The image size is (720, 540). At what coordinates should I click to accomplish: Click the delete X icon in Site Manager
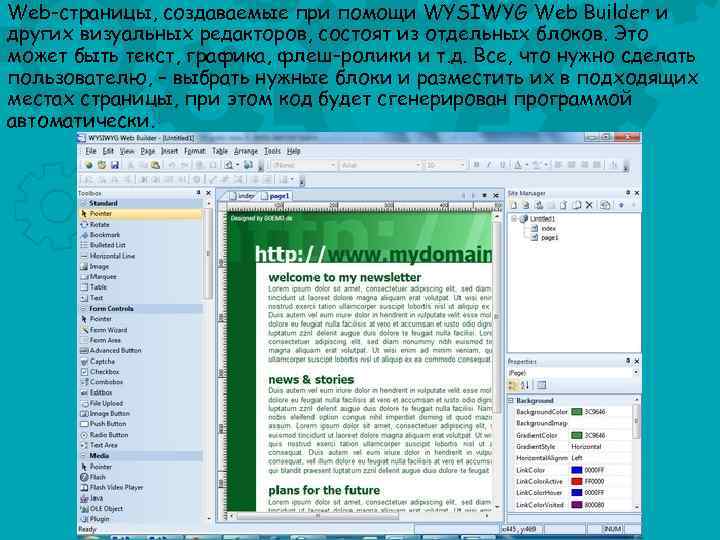click(x=589, y=205)
